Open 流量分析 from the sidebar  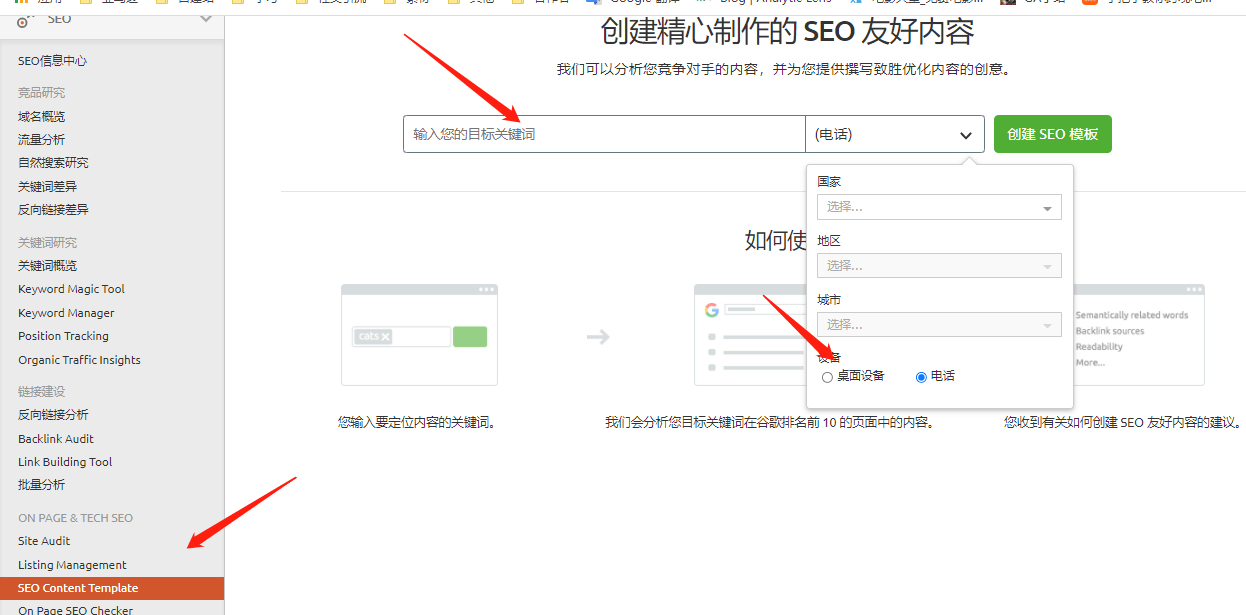click(41, 140)
